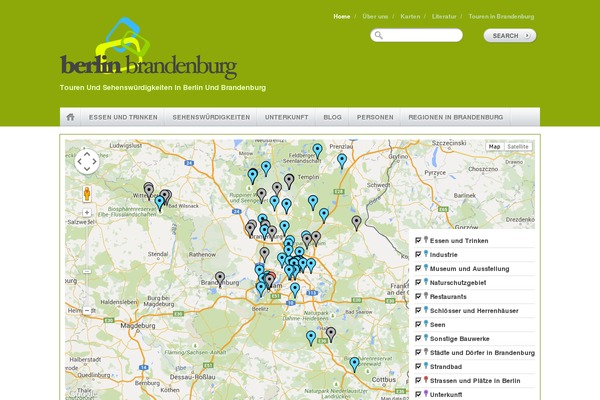This screenshot has height=400, width=600.
Task: Click the blue pin icon beside Industrie
Action: 426,254
